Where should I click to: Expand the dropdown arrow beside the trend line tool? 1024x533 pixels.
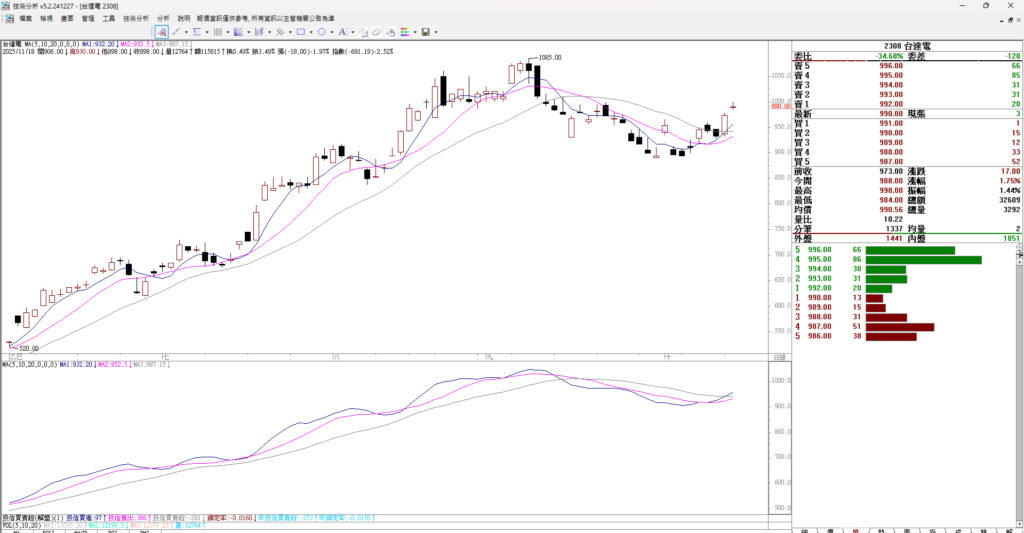click(186, 32)
